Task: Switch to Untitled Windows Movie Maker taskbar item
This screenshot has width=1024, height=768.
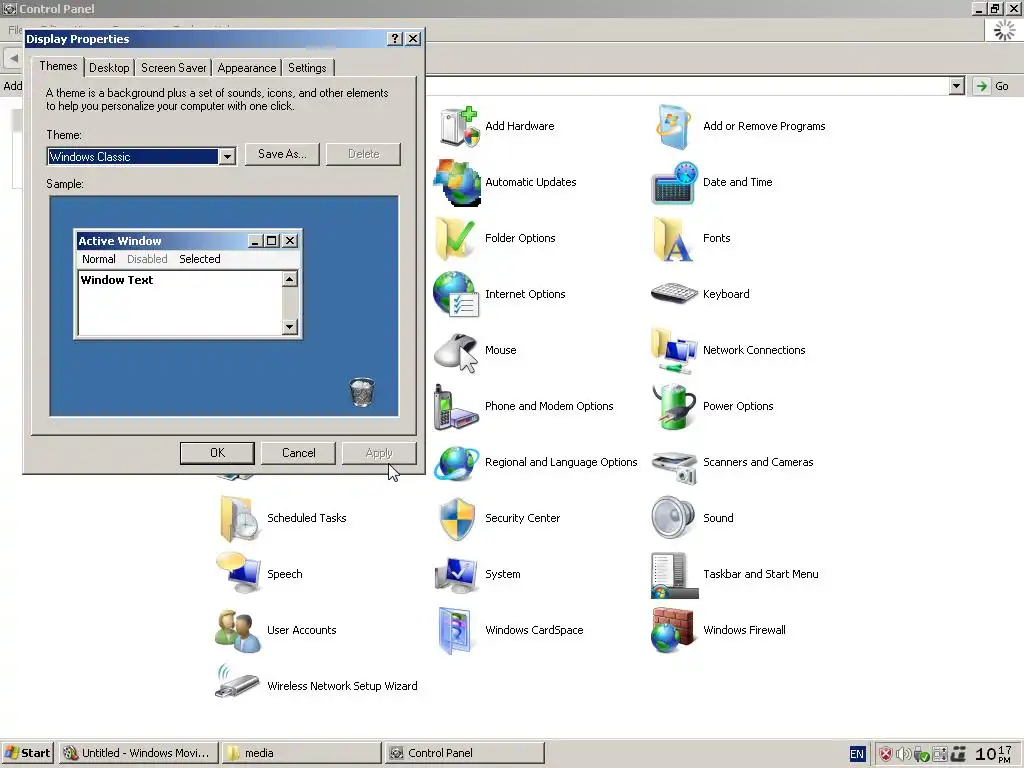Action: (138, 753)
